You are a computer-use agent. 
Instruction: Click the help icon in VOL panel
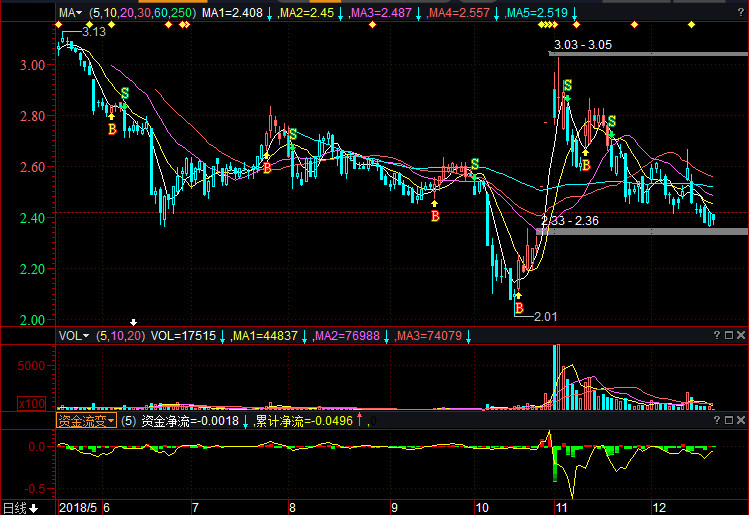pos(717,336)
